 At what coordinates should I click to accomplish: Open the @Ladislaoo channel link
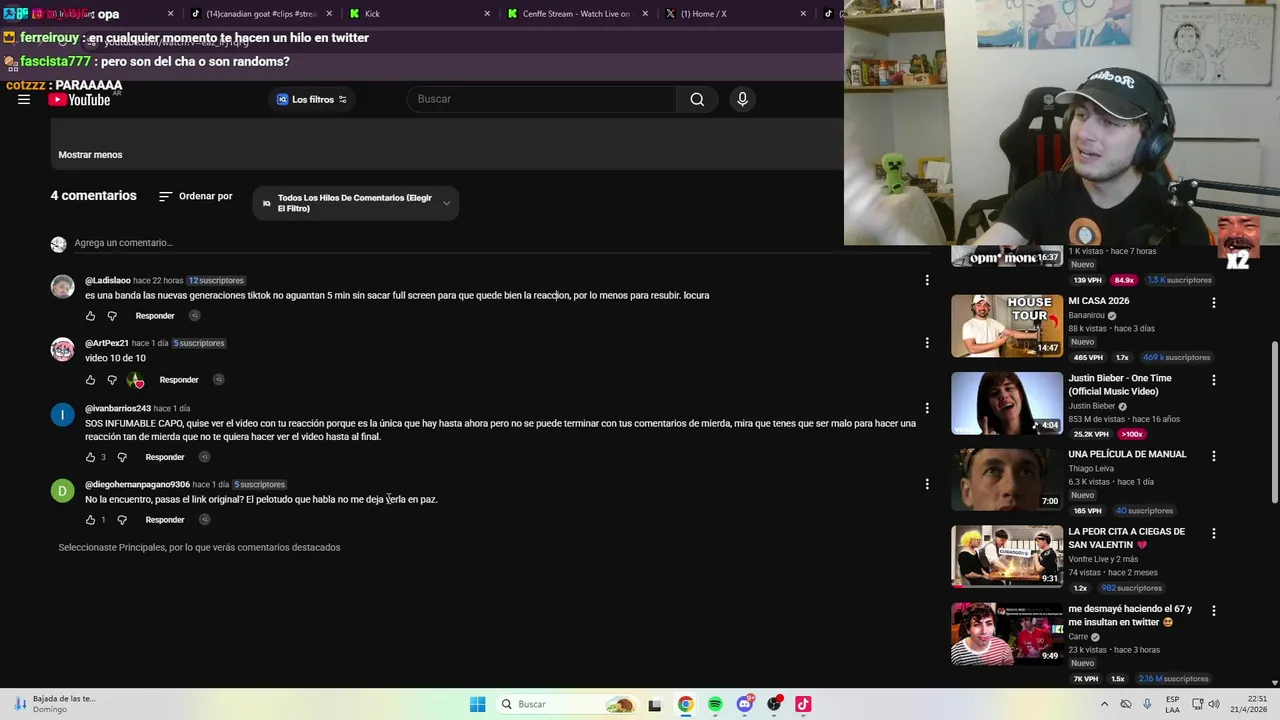pos(108,281)
